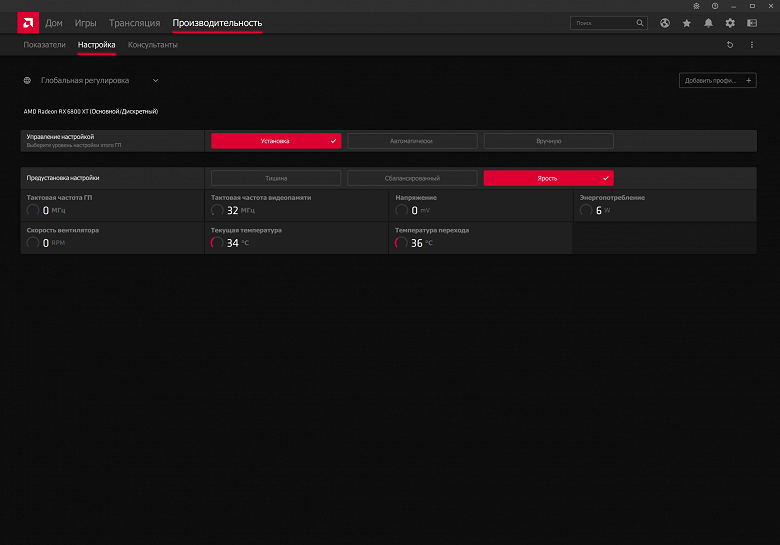Click the Температура перехода gauge

401,243
